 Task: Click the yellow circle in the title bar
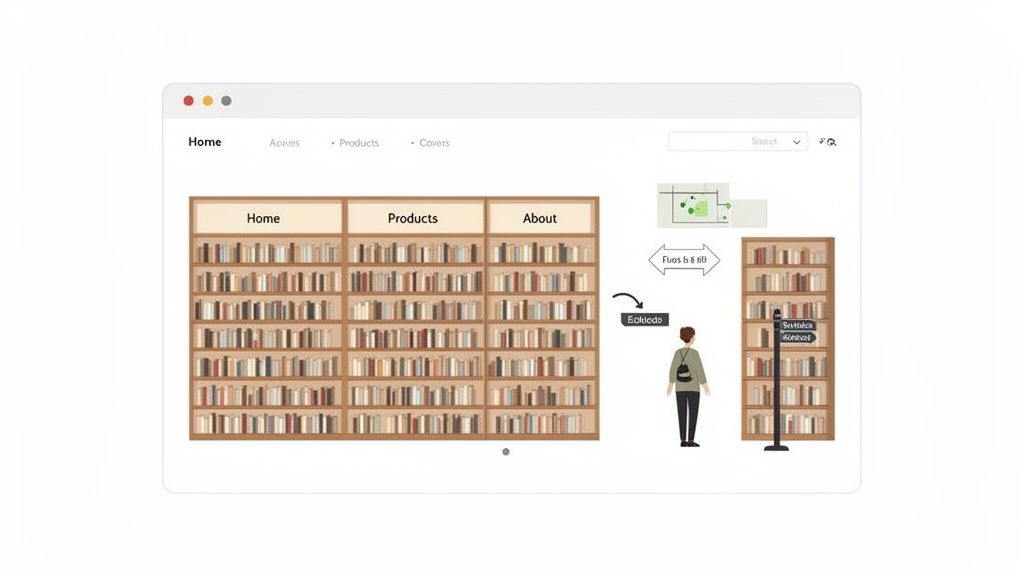pyautogui.click(x=207, y=100)
